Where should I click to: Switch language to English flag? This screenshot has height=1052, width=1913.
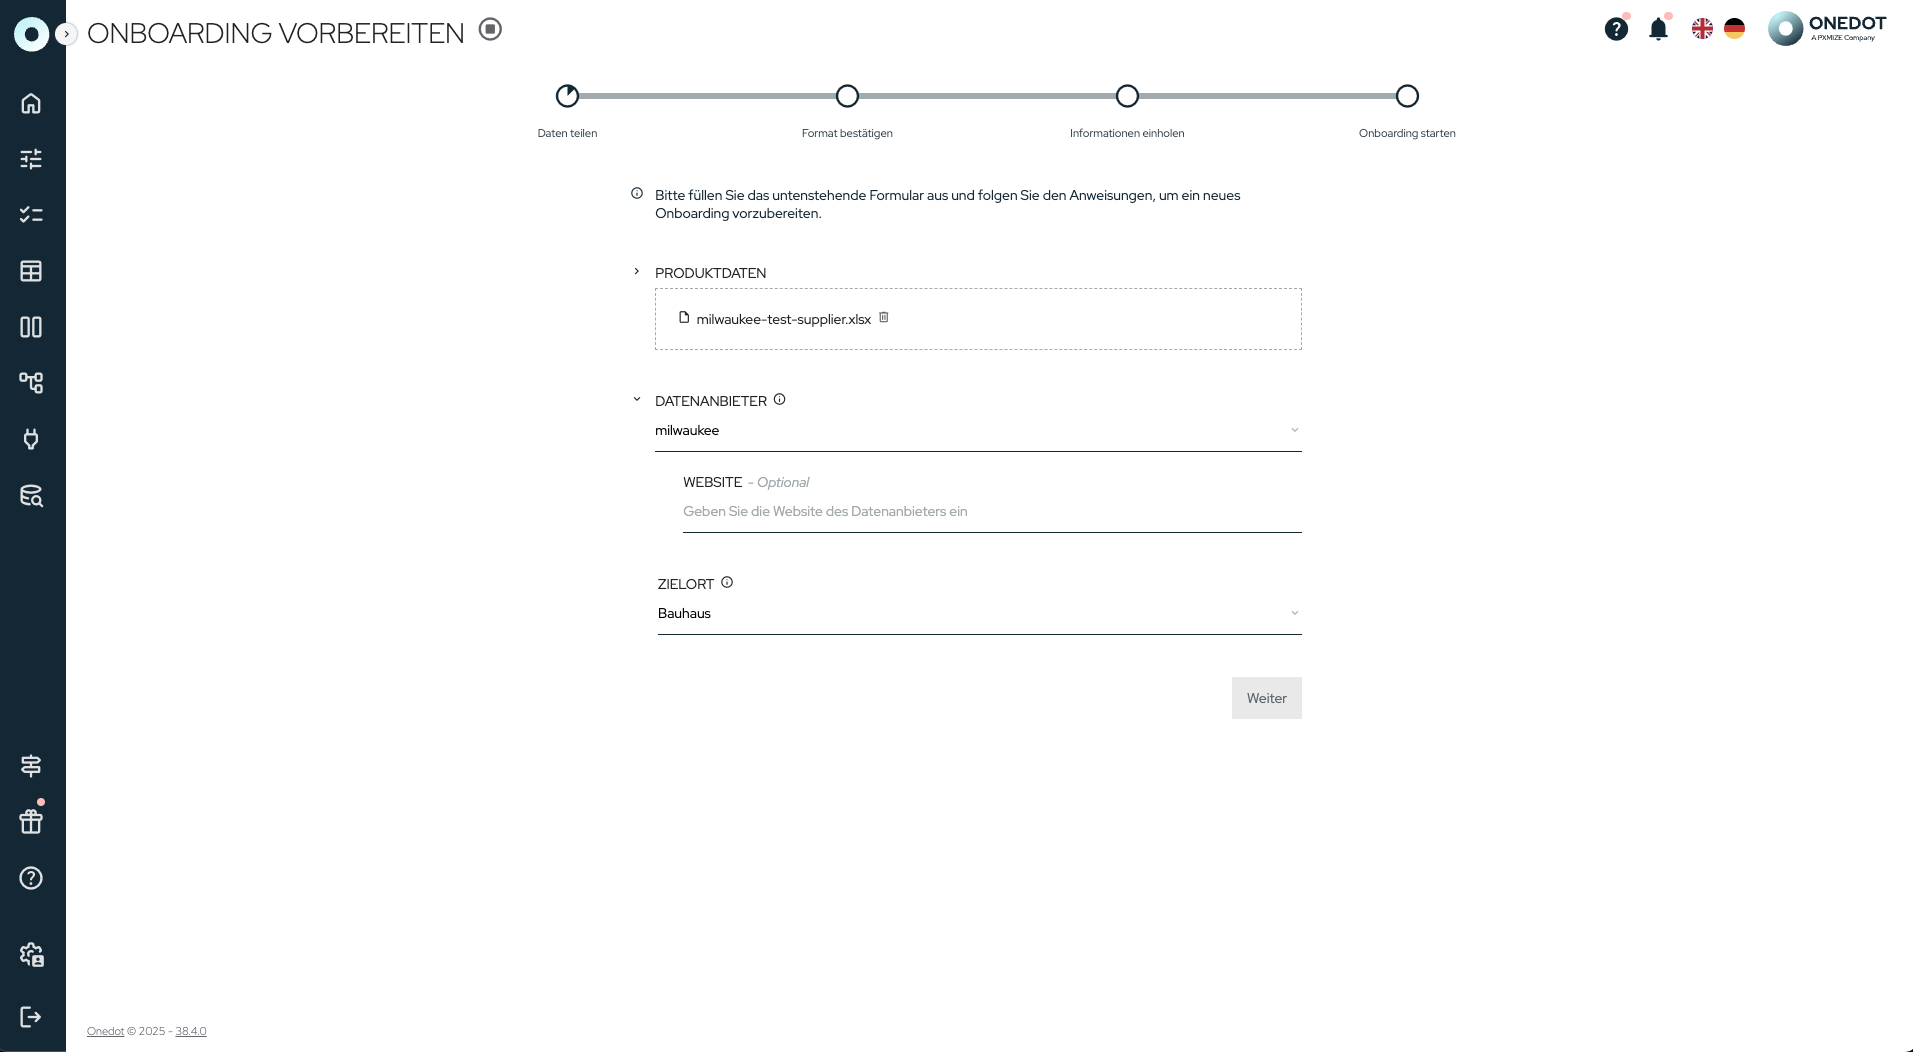coord(1702,29)
